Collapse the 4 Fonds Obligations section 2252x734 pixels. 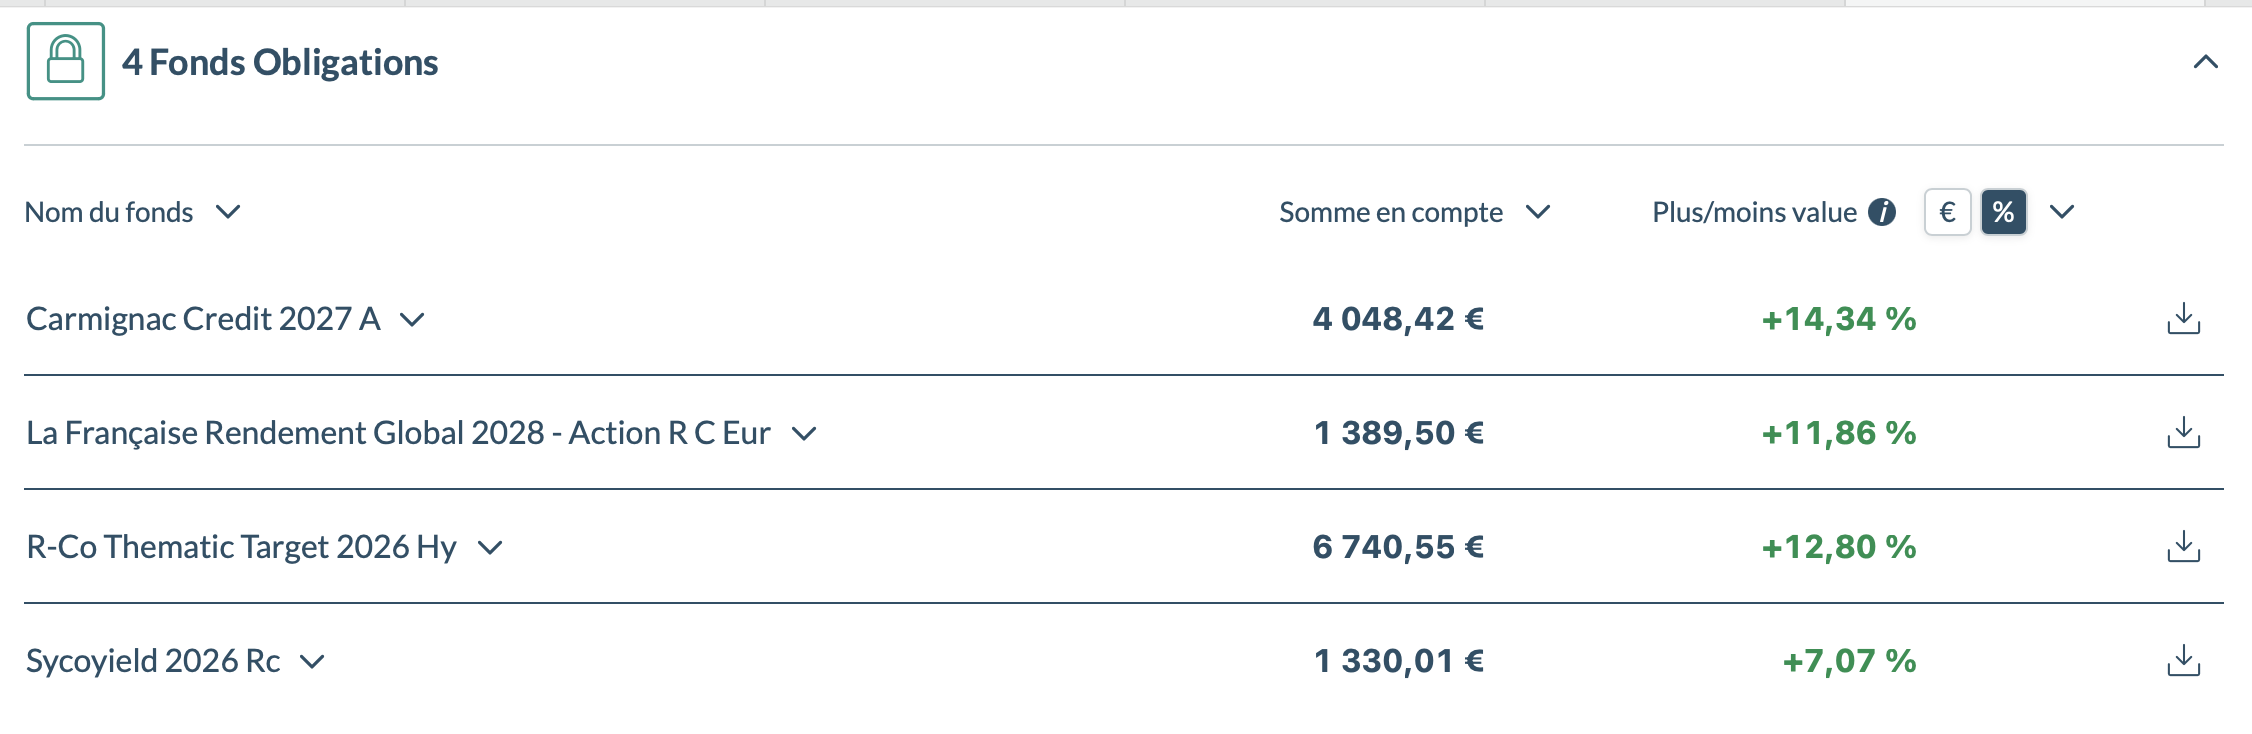pos(2205,62)
